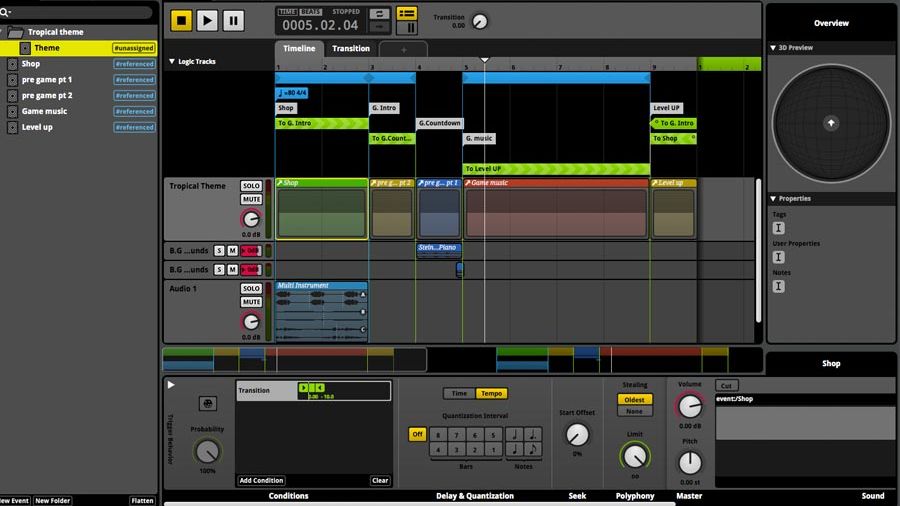The width and height of the screenshot is (900, 506).
Task: Click the Cut button
Action: tap(726, 386)
